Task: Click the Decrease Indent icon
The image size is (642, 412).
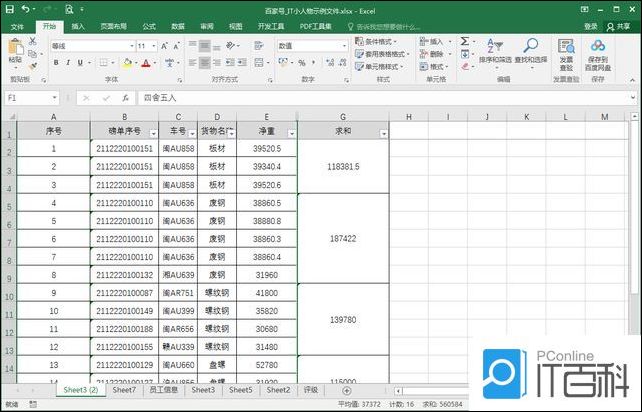Action: (230, 62)
